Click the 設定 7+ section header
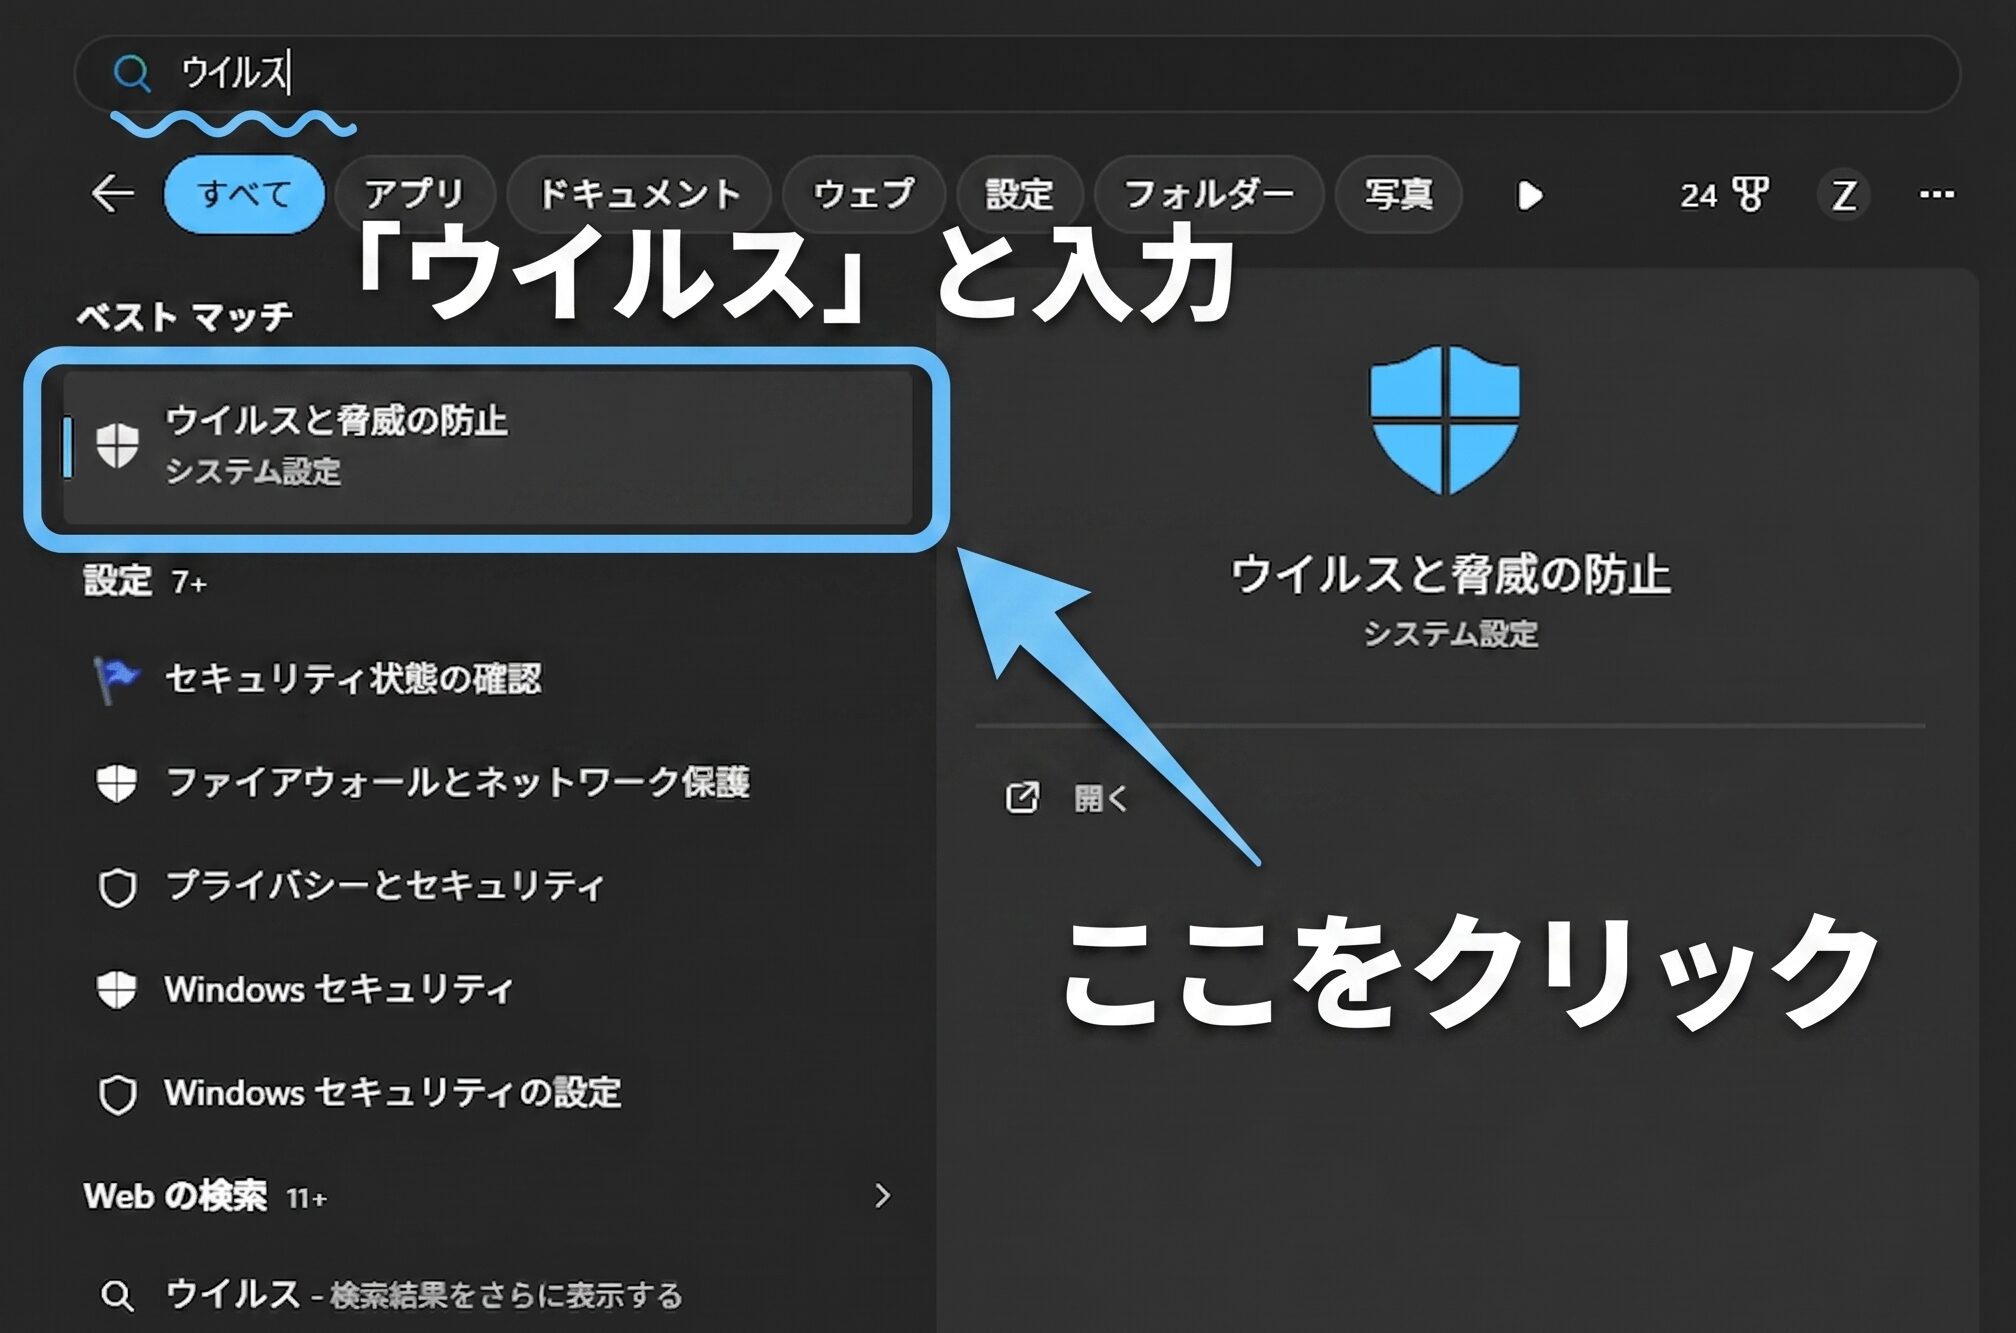 point(145,580)
